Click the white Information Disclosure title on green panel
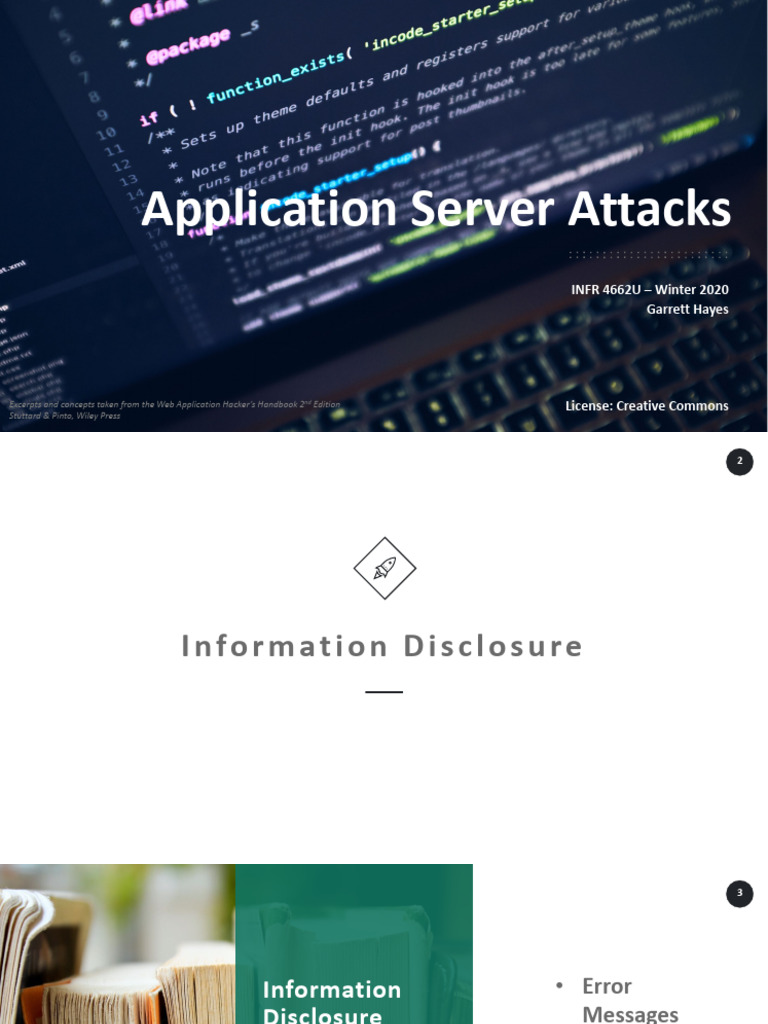Viewport: 768px width, 1024px height. pyautogui.click(x=331, y=1001)
